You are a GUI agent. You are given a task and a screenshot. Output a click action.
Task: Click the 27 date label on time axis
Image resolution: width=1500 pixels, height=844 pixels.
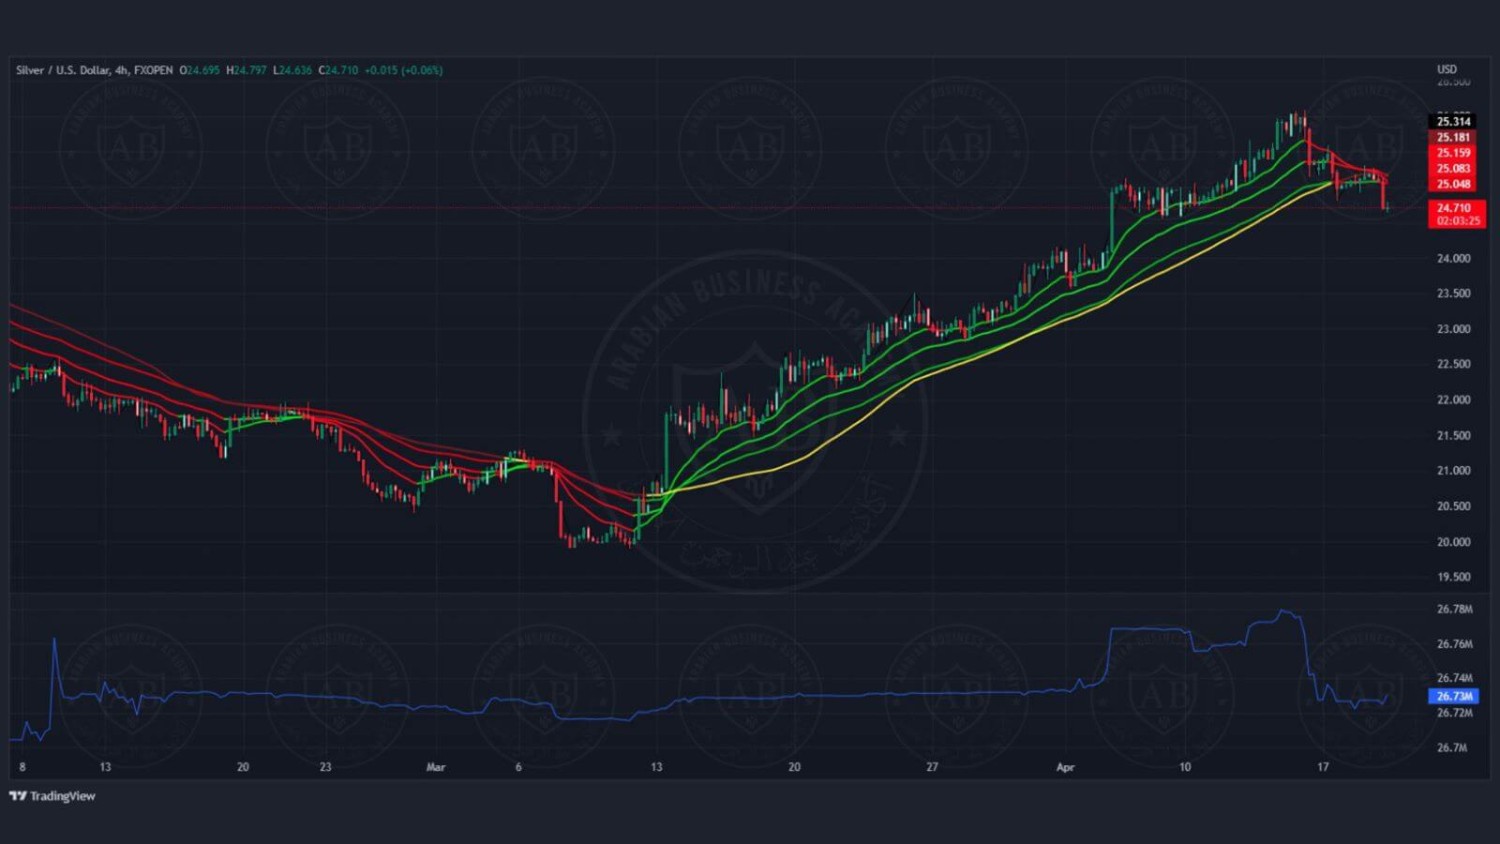[932, 767]
